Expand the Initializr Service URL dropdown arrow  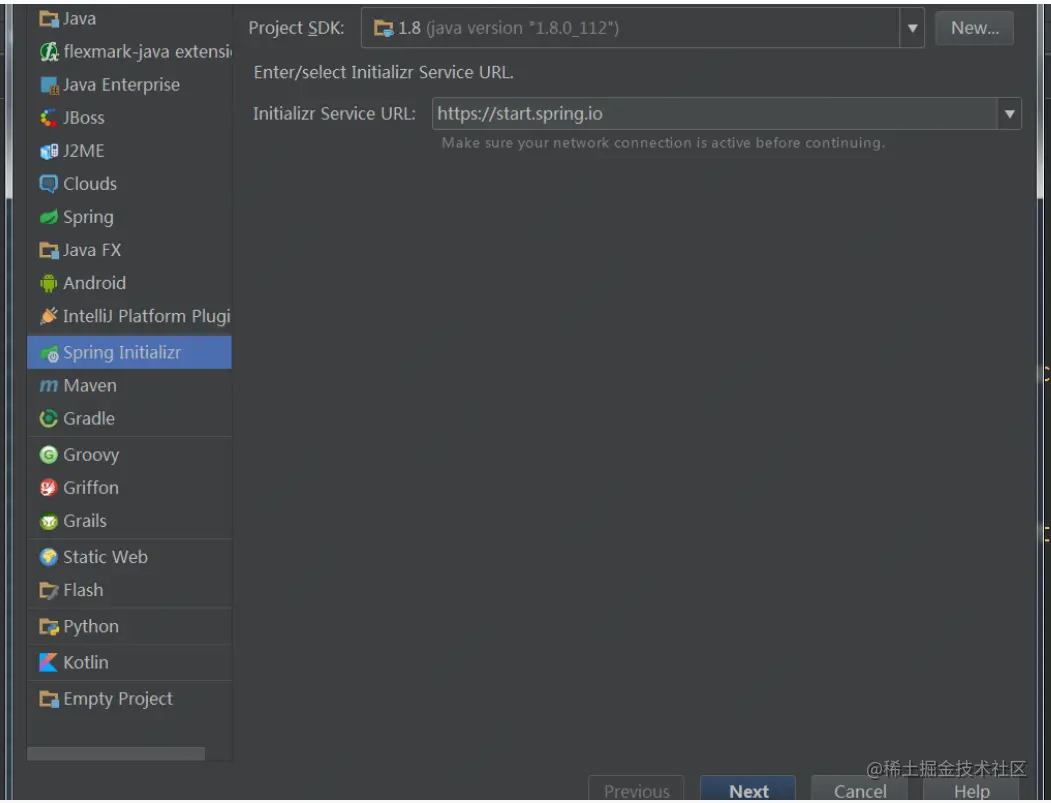[1009, 114]
